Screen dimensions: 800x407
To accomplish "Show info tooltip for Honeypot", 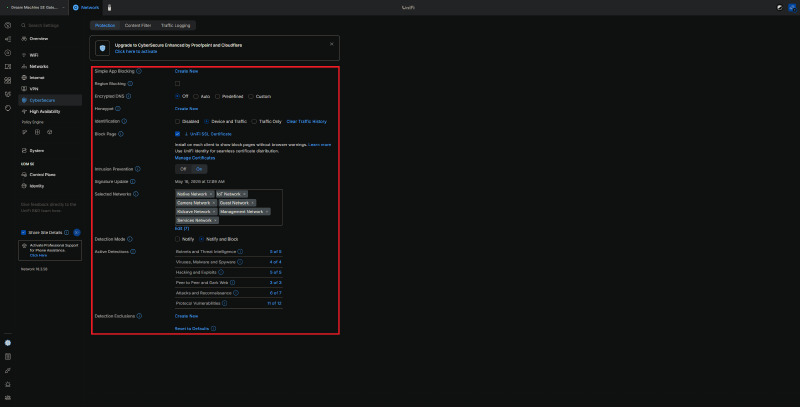I will (x=118, y=109).
